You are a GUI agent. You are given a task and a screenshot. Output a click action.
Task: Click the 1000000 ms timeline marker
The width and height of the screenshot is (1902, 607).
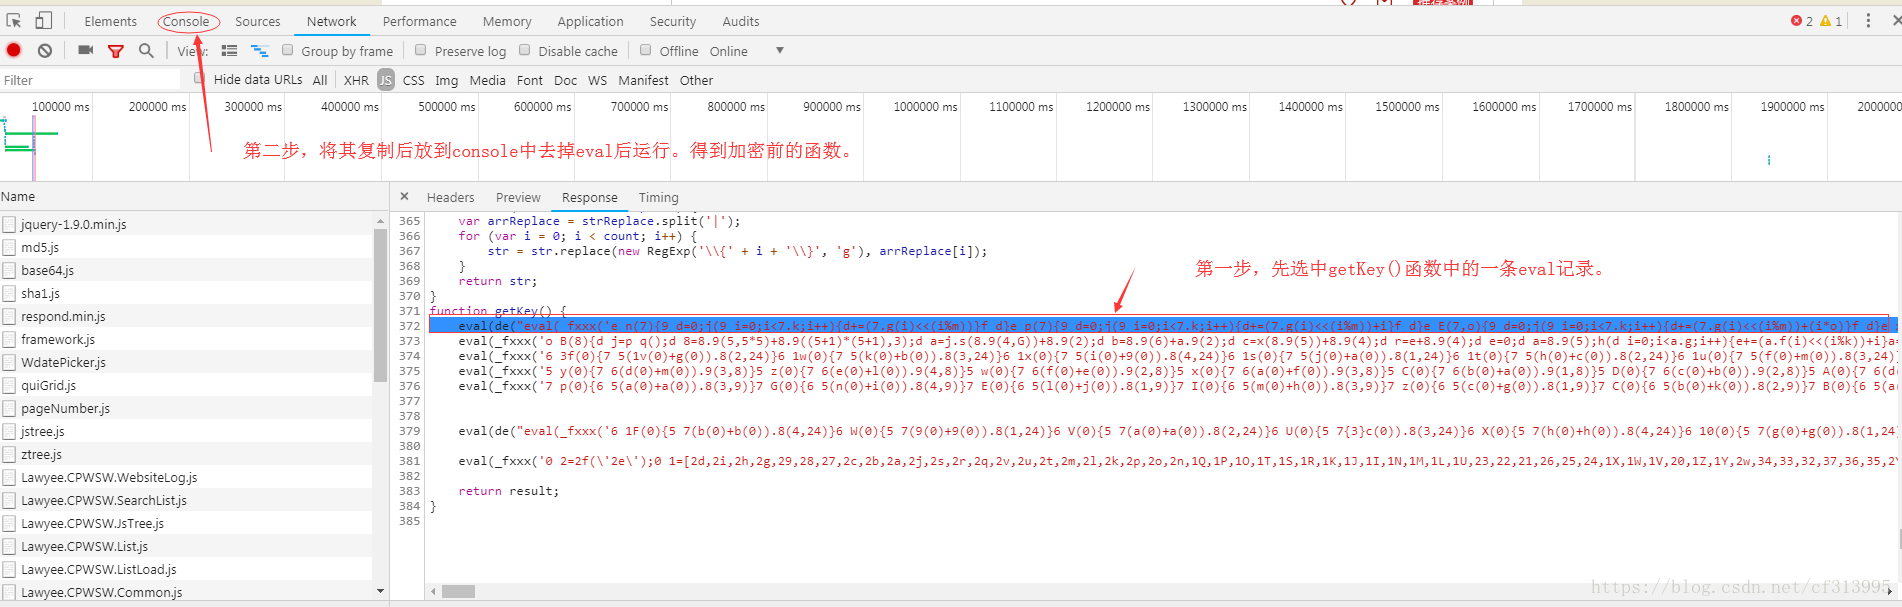(925, 106)
